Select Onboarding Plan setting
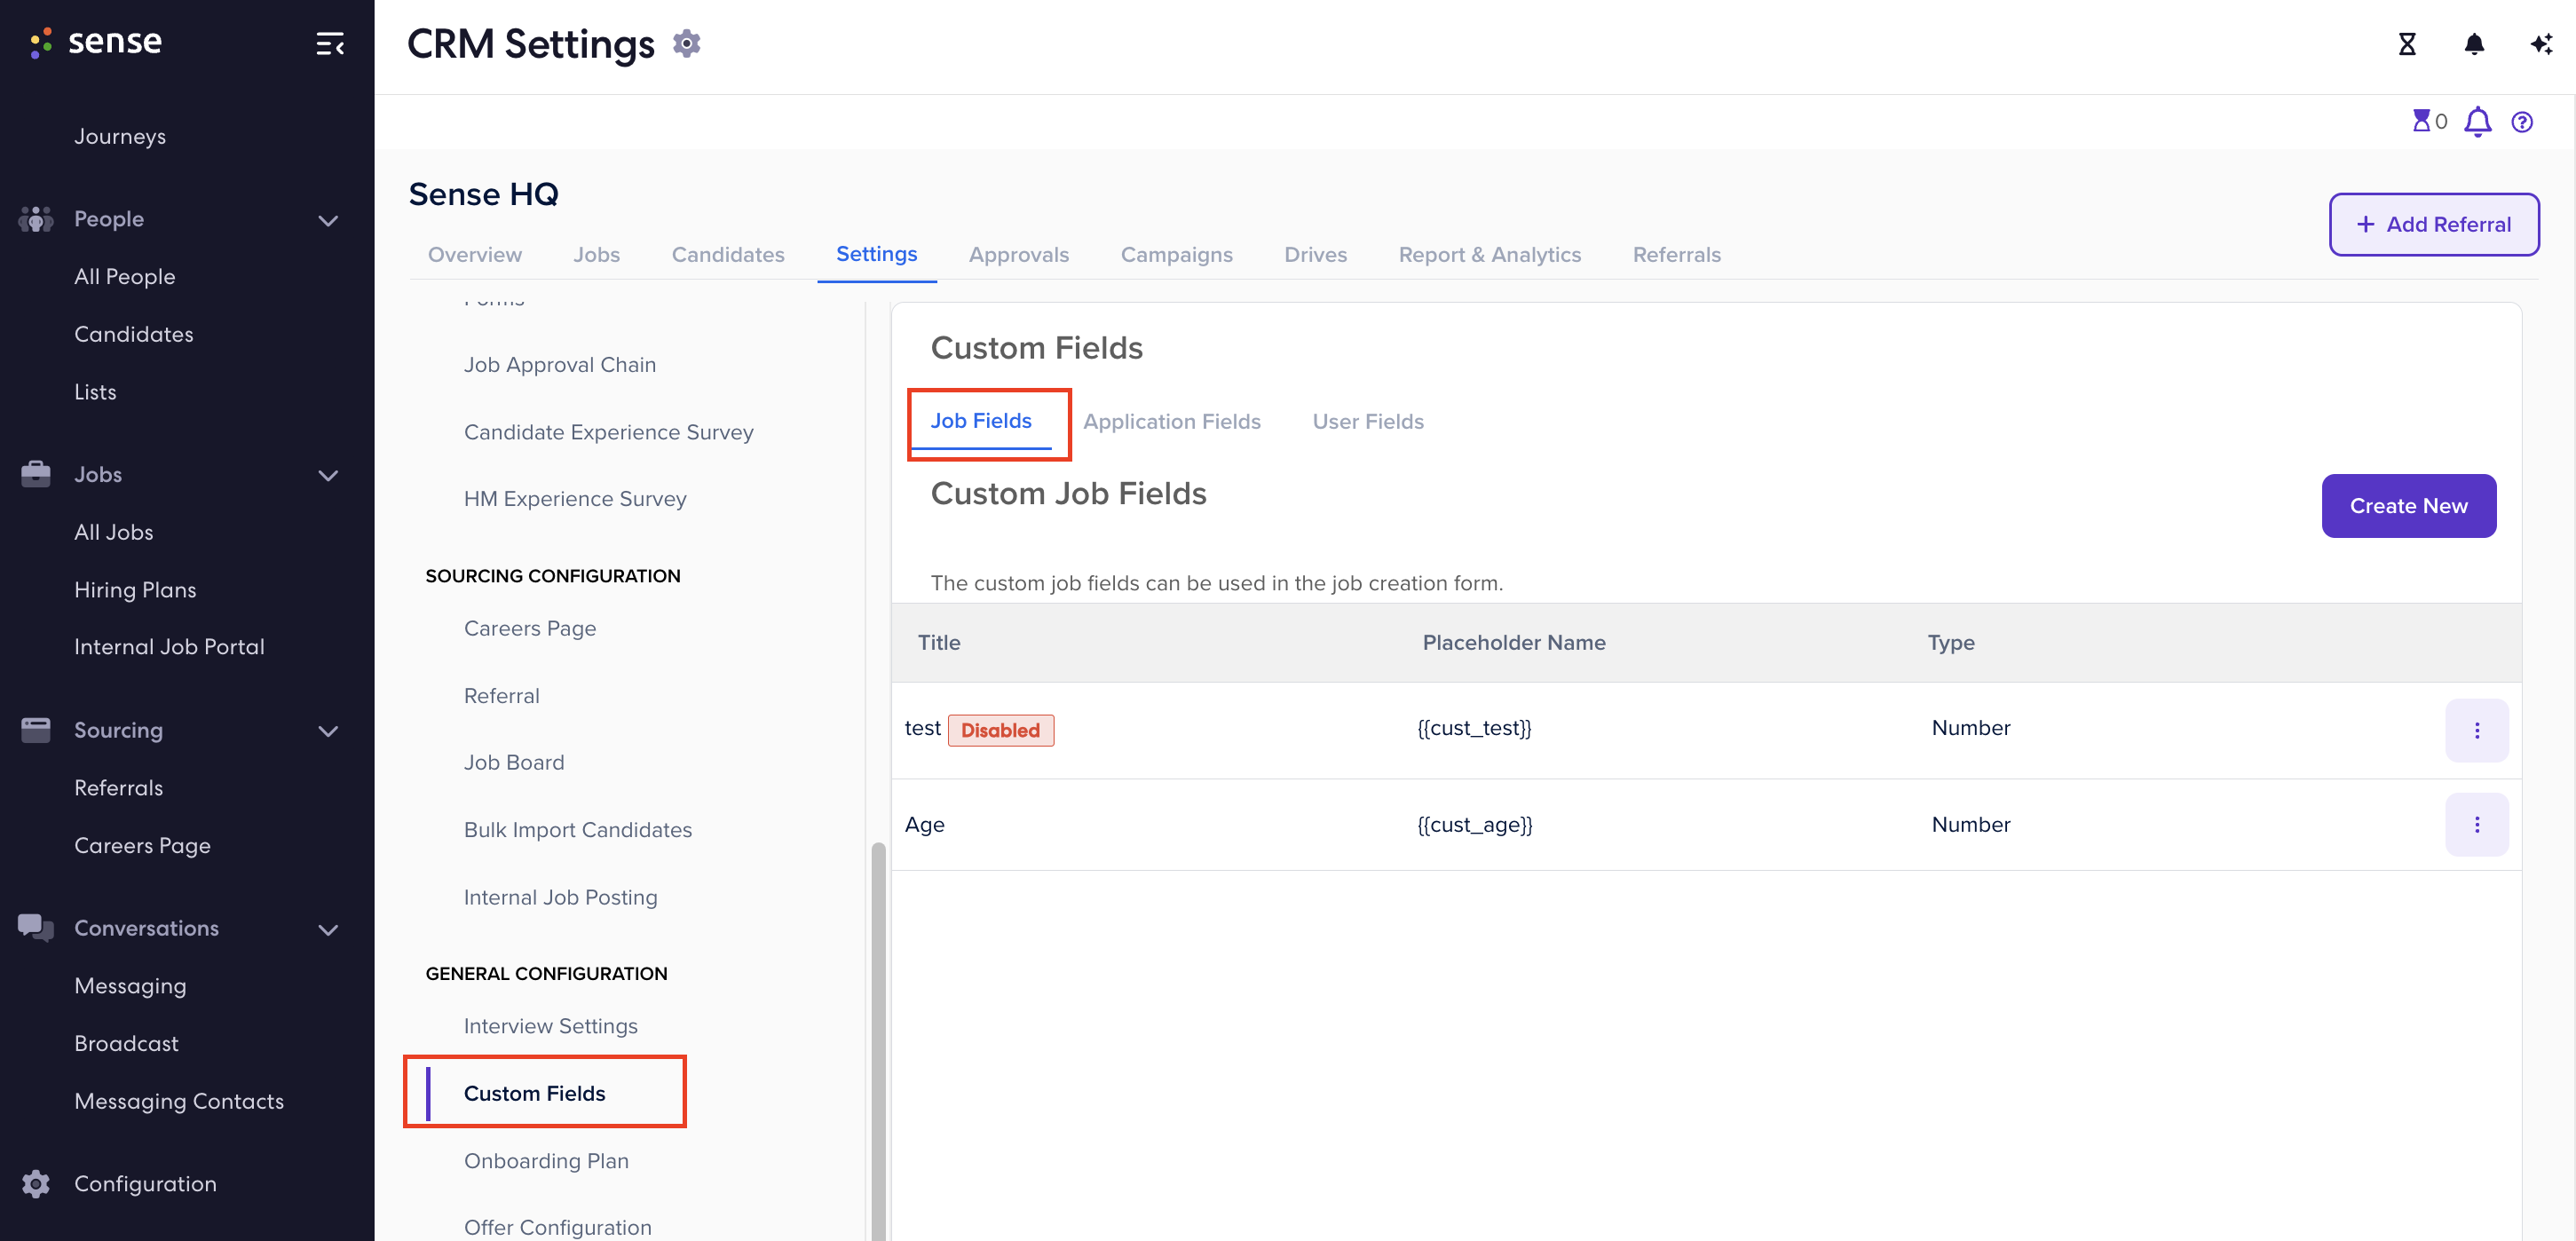Image resolution: width=2576 pixels, height=1241 pixels. coord(547,1161)
